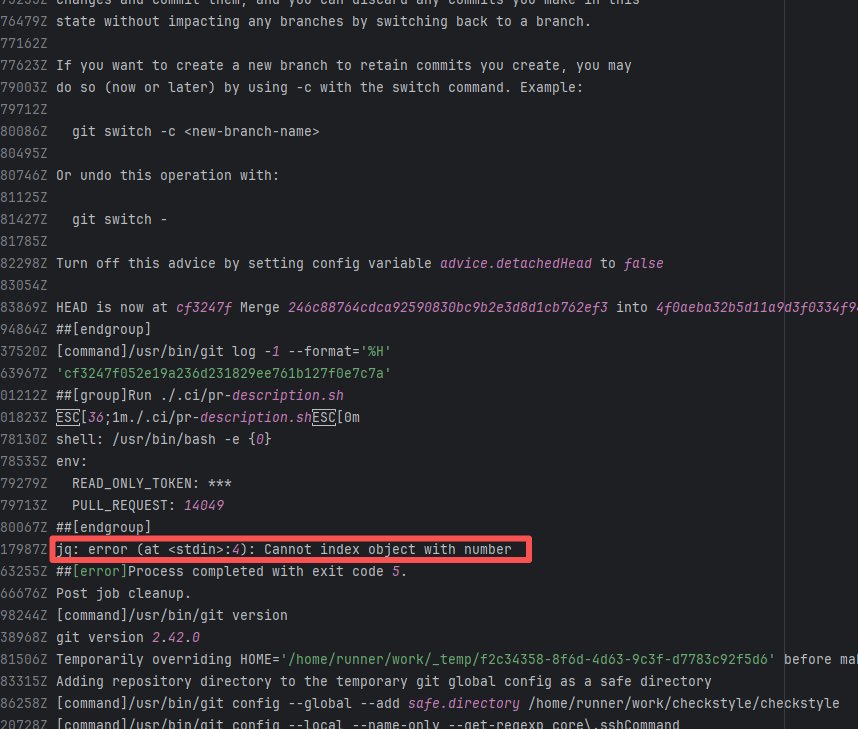Image resolution: width=858 pixels, height=729 pixels.
Task: Click the 'Post job cleanup.' line
Action: click(x=123, y=593)
